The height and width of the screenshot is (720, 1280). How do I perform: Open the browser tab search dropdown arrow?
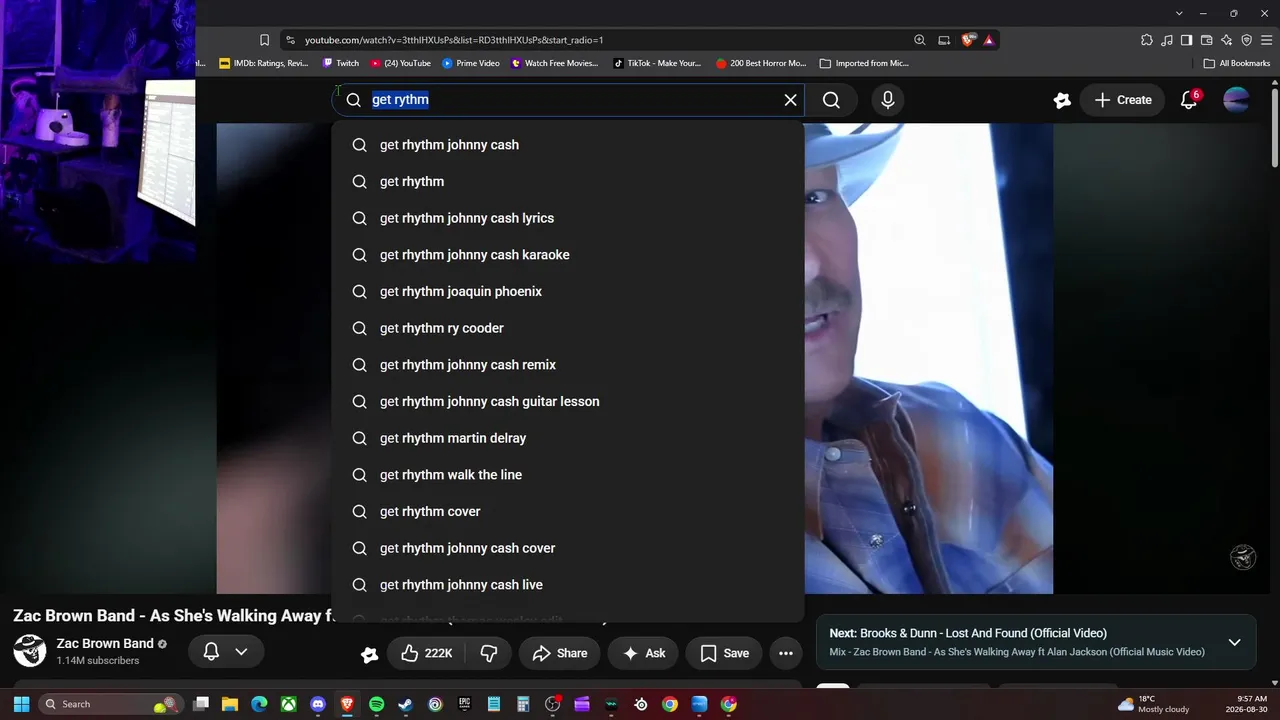pyautogui.click(x=1179, y=13)
